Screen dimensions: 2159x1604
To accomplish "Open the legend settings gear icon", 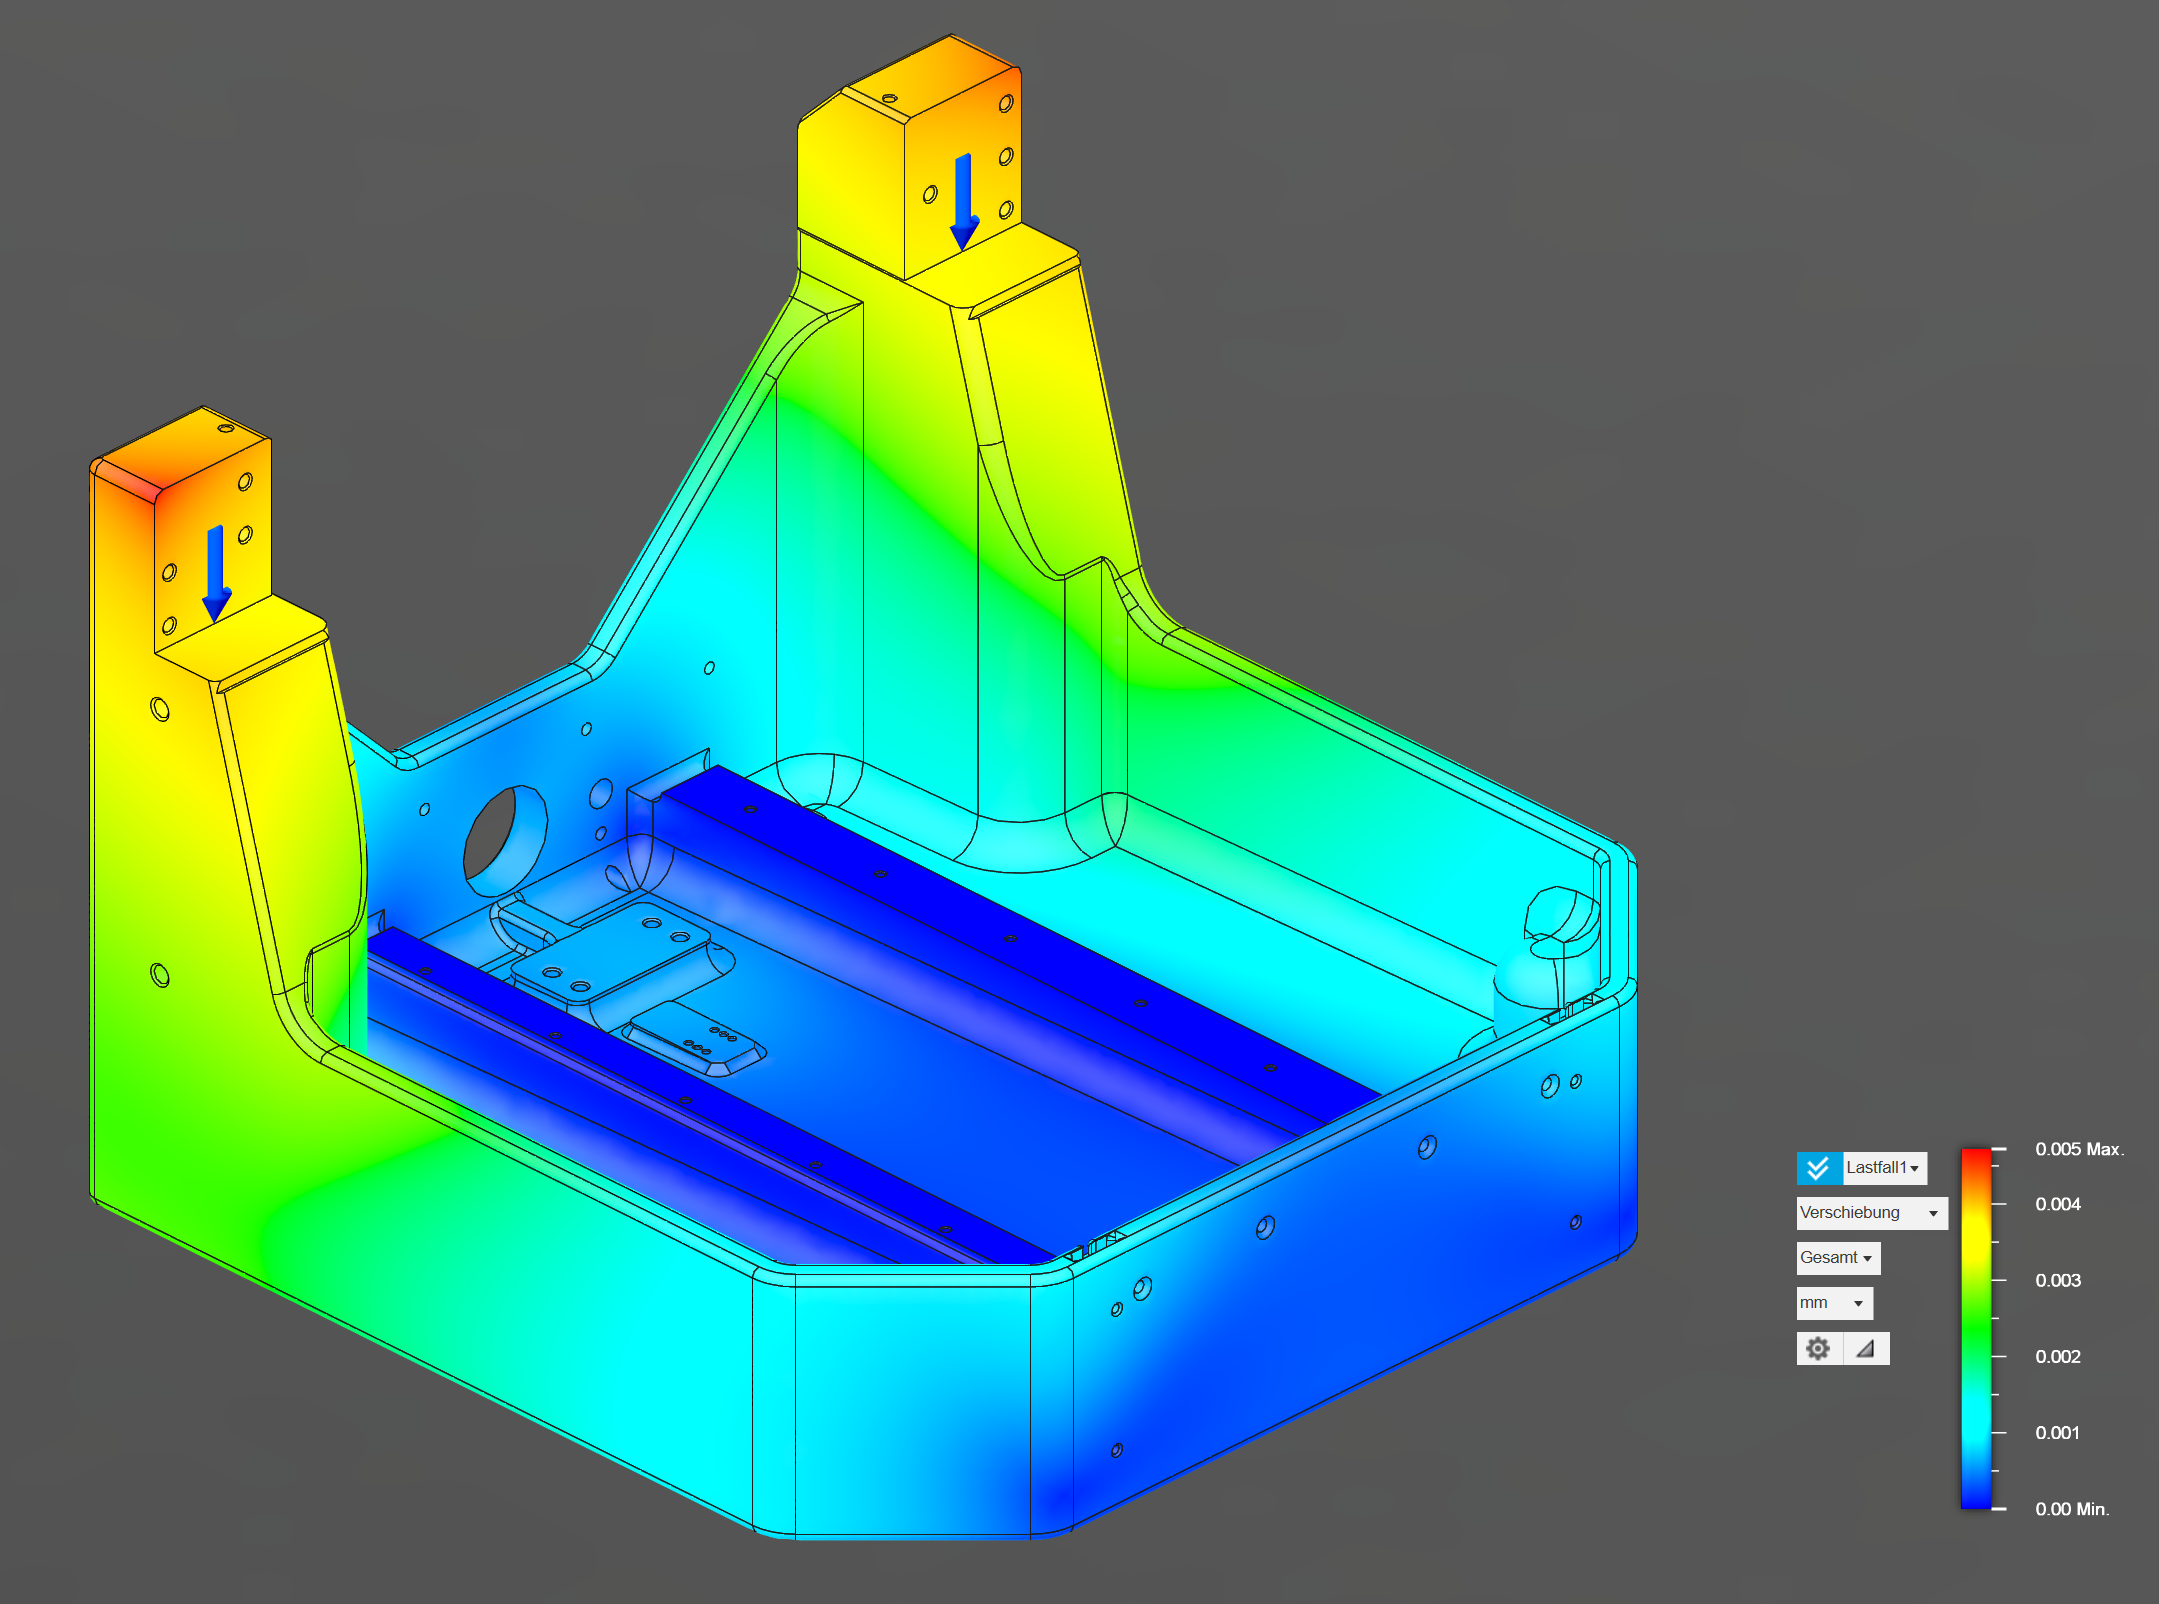I will (1818, 1348).
